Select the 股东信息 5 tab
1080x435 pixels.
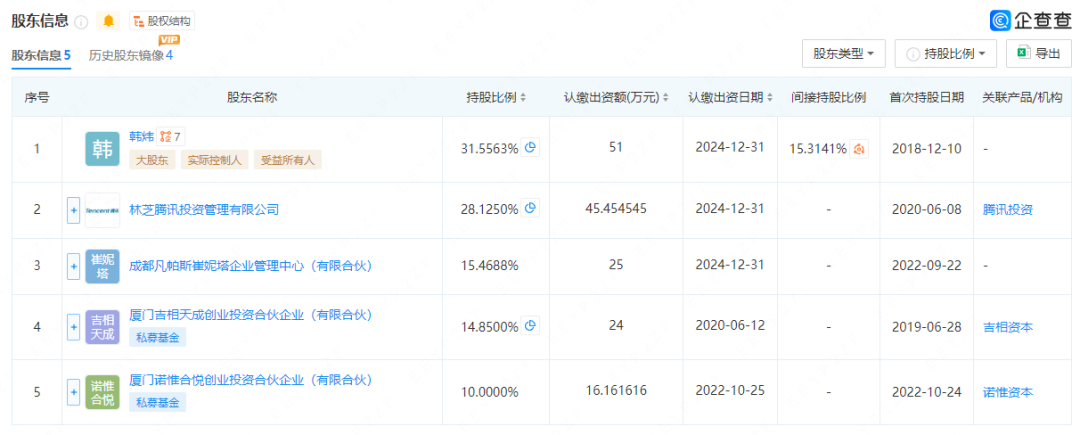pyautogui.click(x=41, y=56)
